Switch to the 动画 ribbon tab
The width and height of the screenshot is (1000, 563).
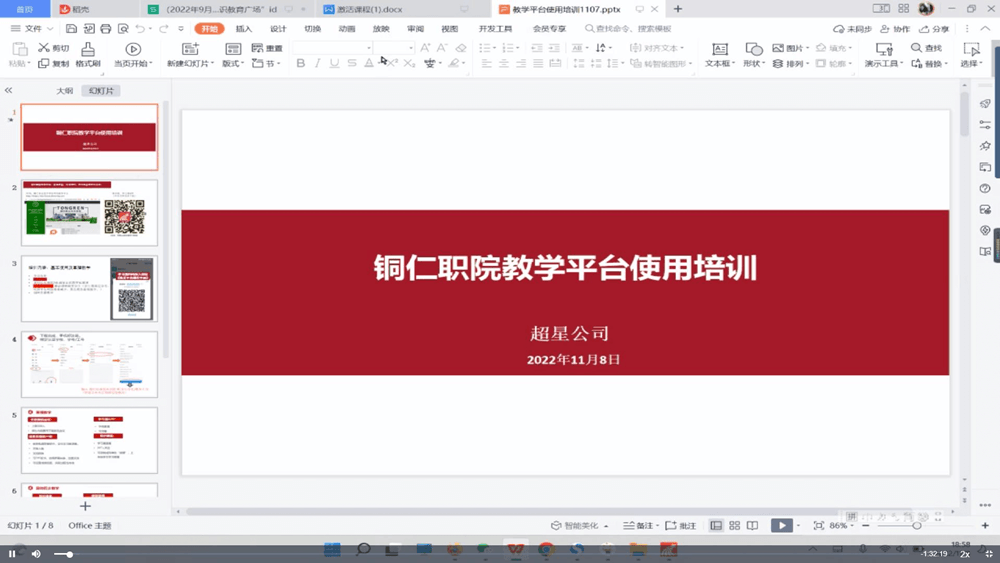pyautogui.click(x=347, y=29)
